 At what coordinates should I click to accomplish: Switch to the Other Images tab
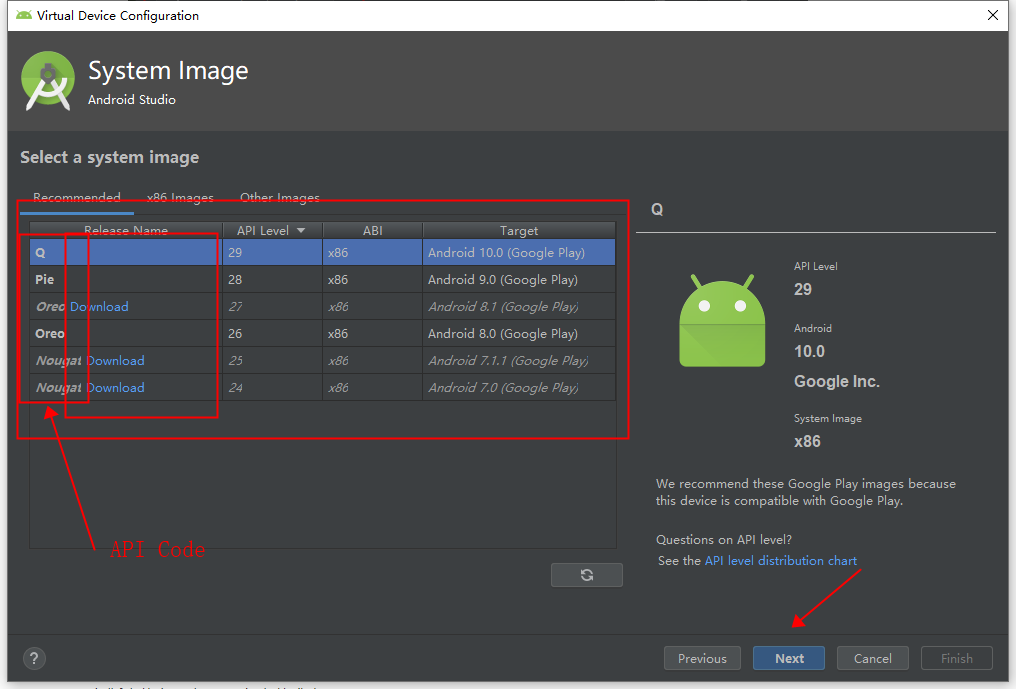[280, 197]
